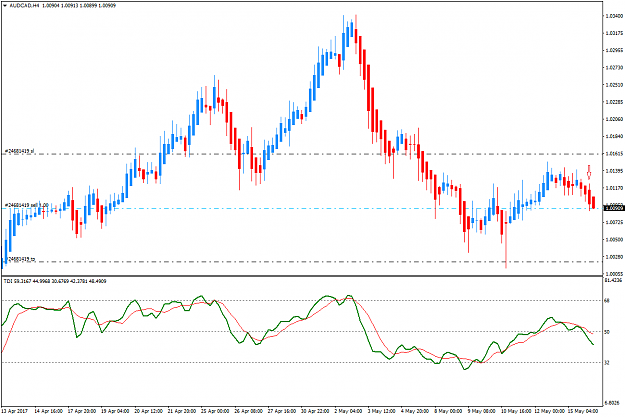Click the 68 level label on TDI scale
This screenshot has height=417, width=625.
pos(607,301)
